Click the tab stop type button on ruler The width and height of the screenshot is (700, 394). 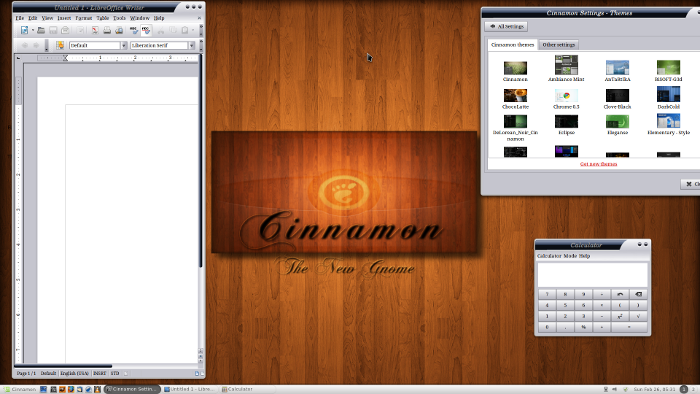pyautogui.click(x=18, y=58)
